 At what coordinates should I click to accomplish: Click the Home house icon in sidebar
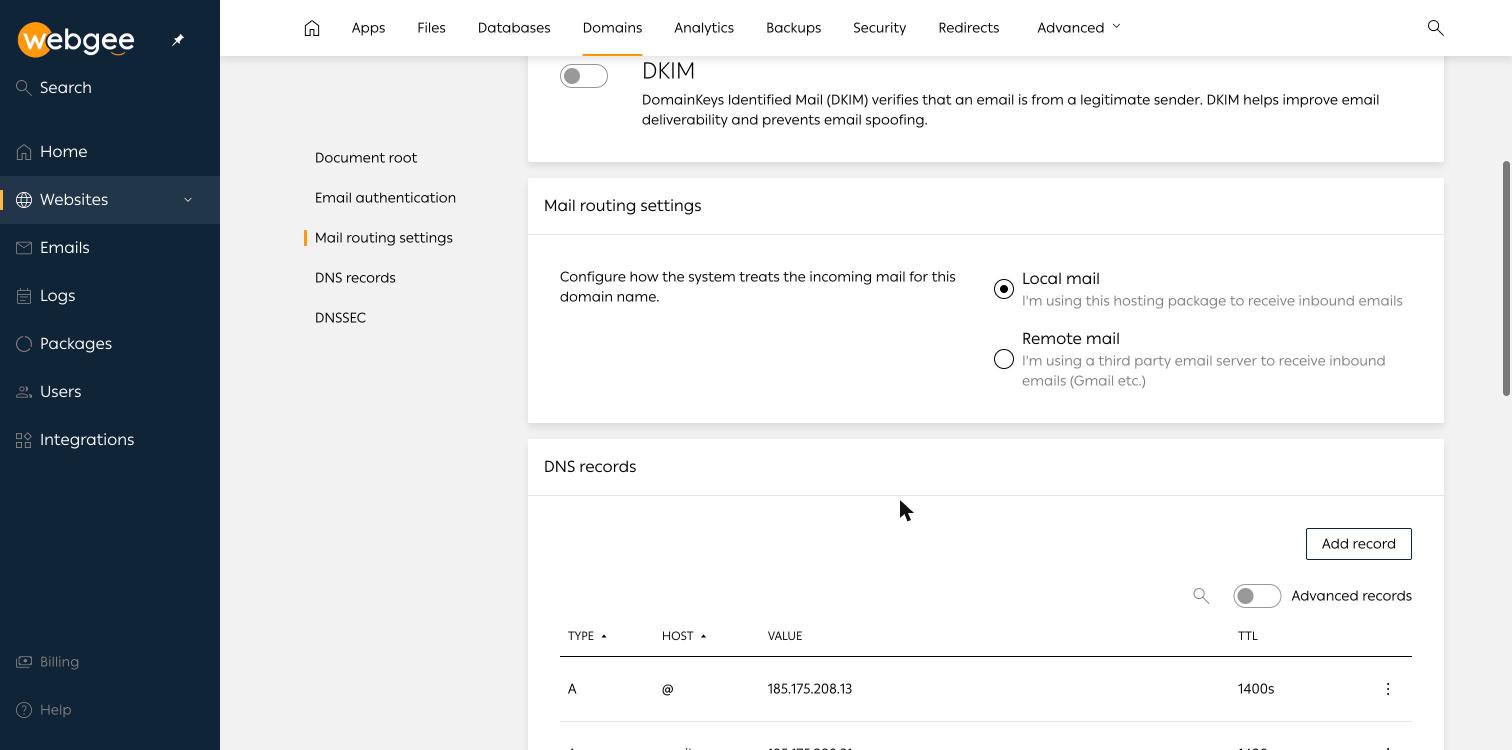tap(24, 152)
